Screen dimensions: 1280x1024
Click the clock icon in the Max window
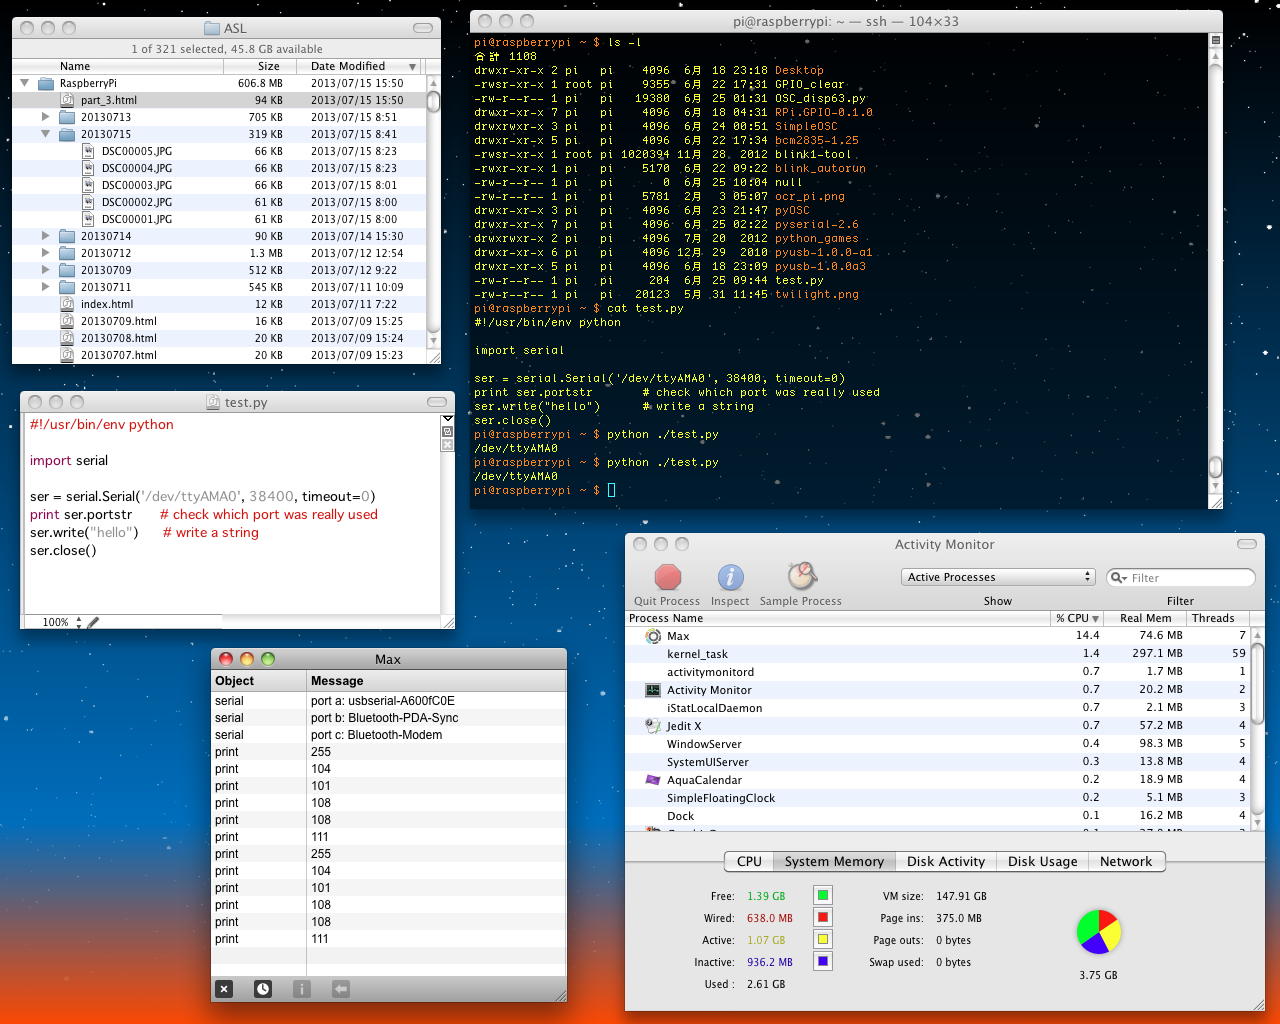262,989
